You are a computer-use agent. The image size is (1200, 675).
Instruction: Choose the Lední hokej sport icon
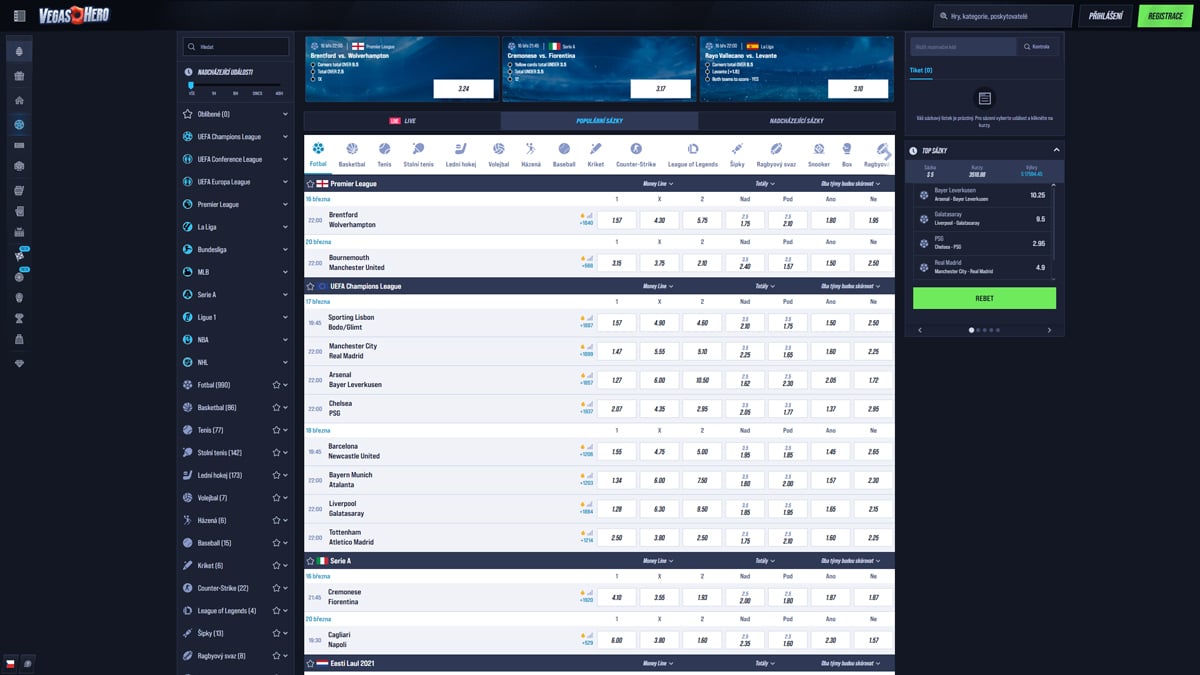[460, 153]
